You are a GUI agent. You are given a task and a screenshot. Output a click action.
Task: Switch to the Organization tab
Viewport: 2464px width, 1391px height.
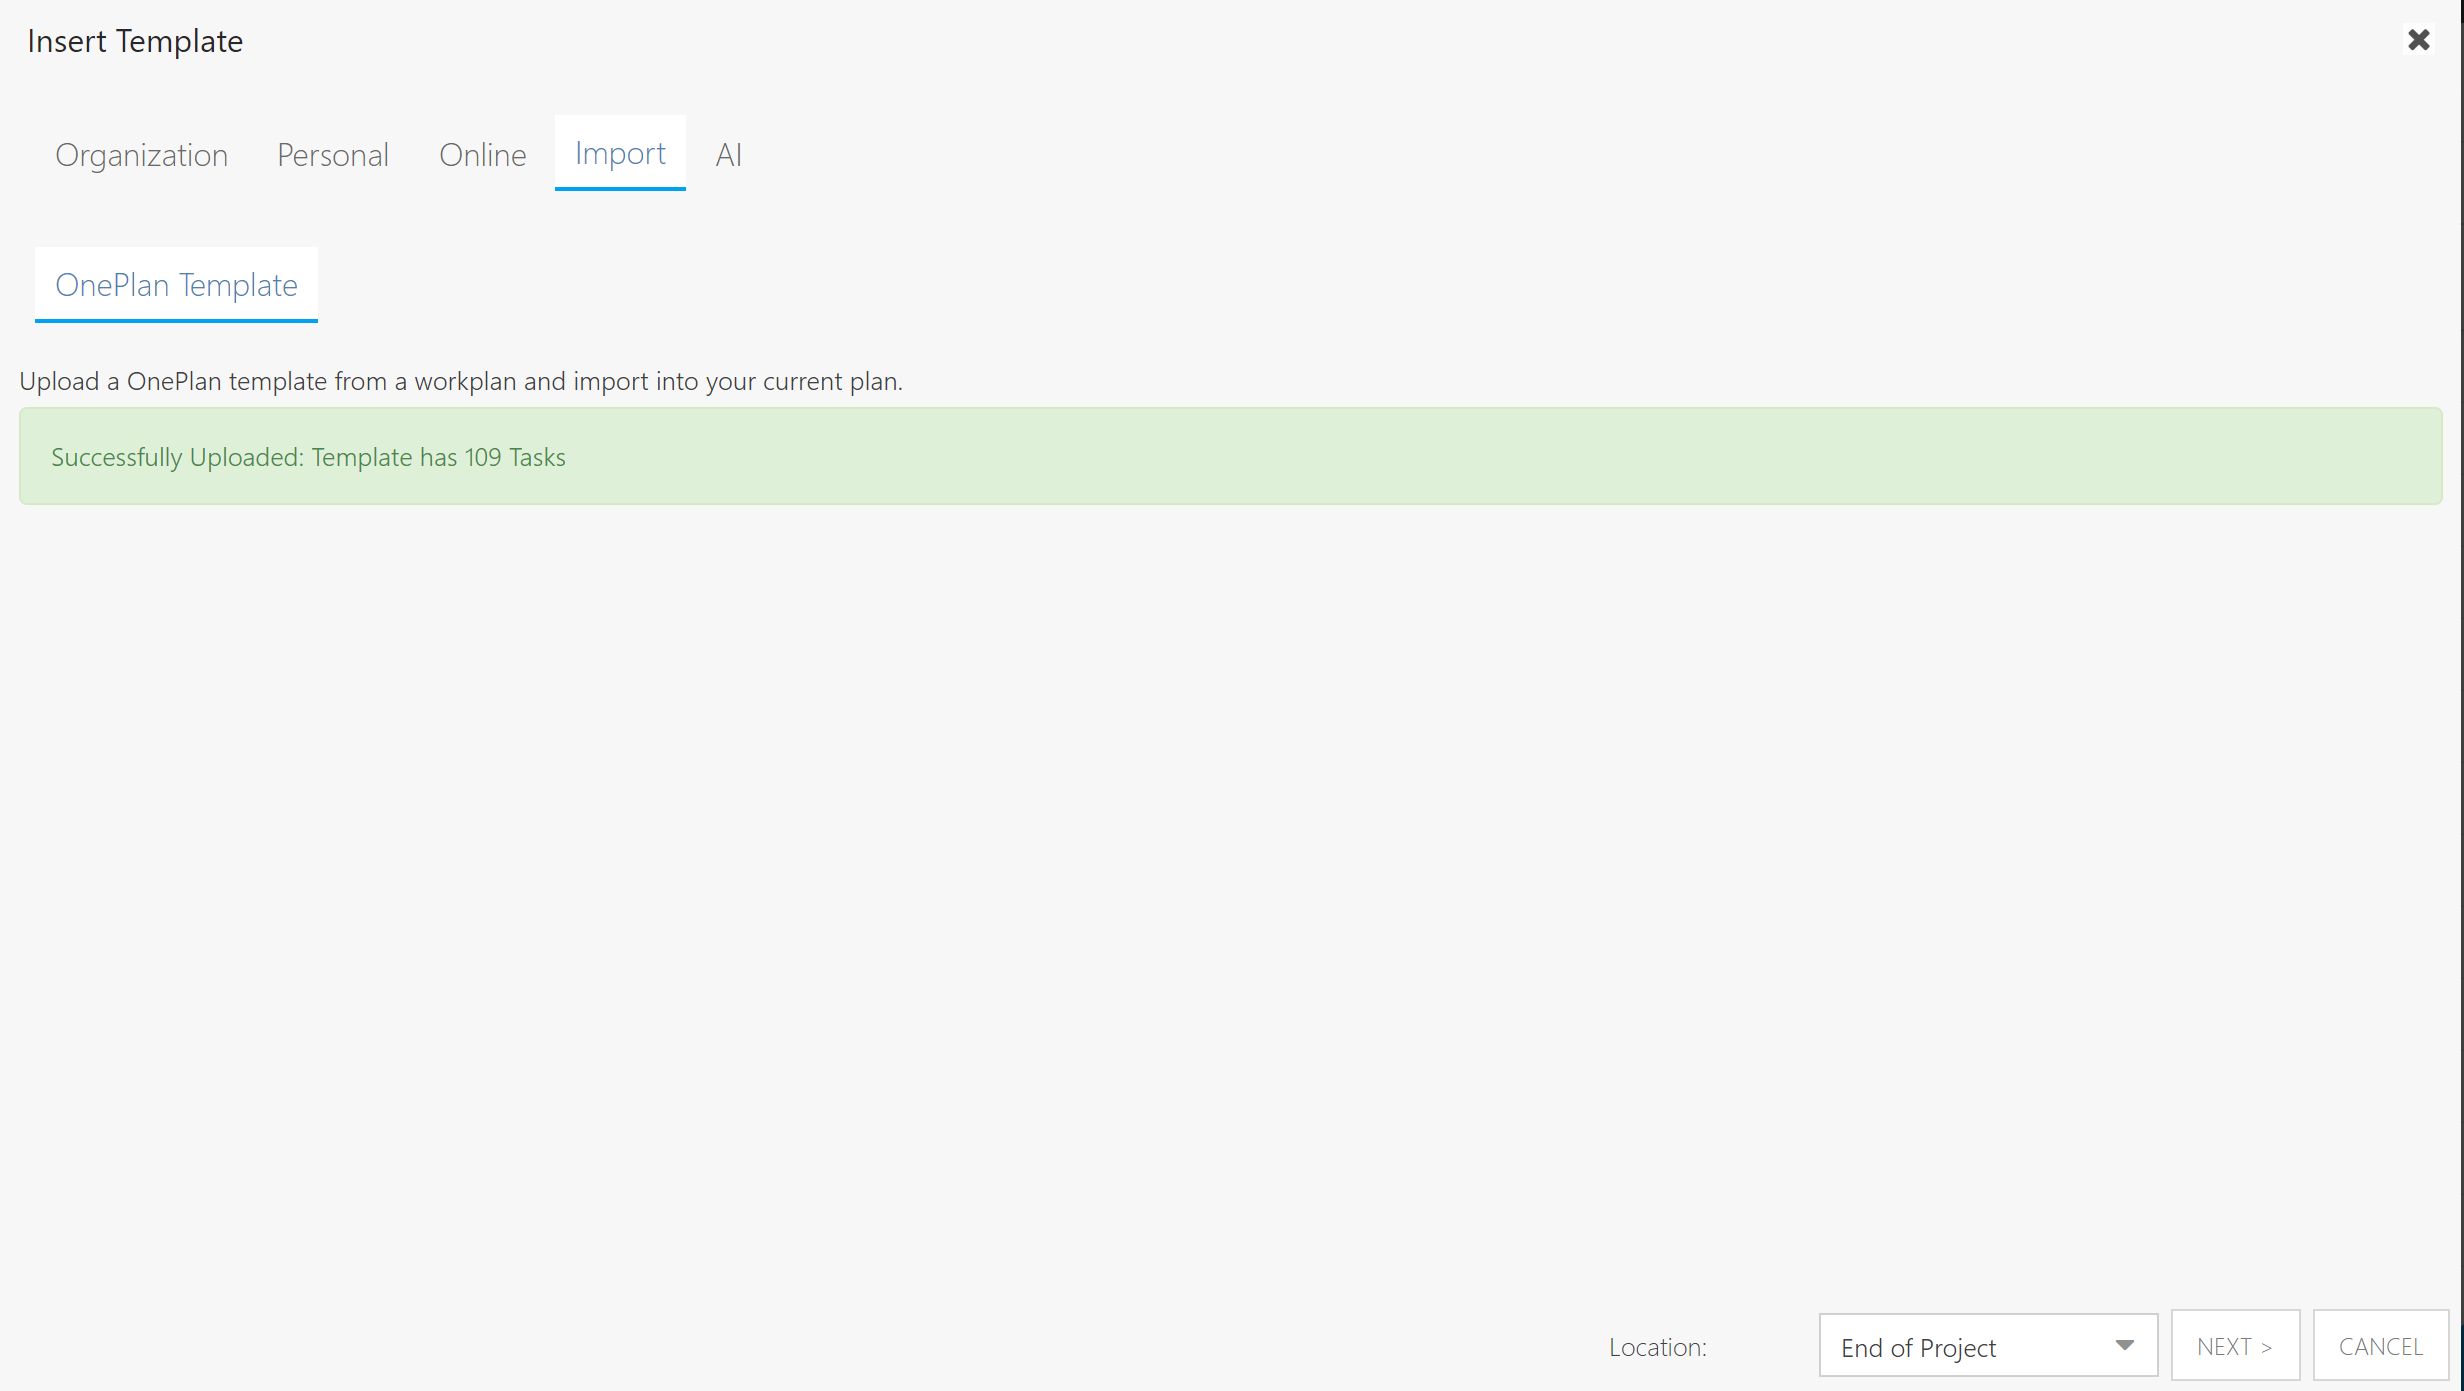click(142, 154)
